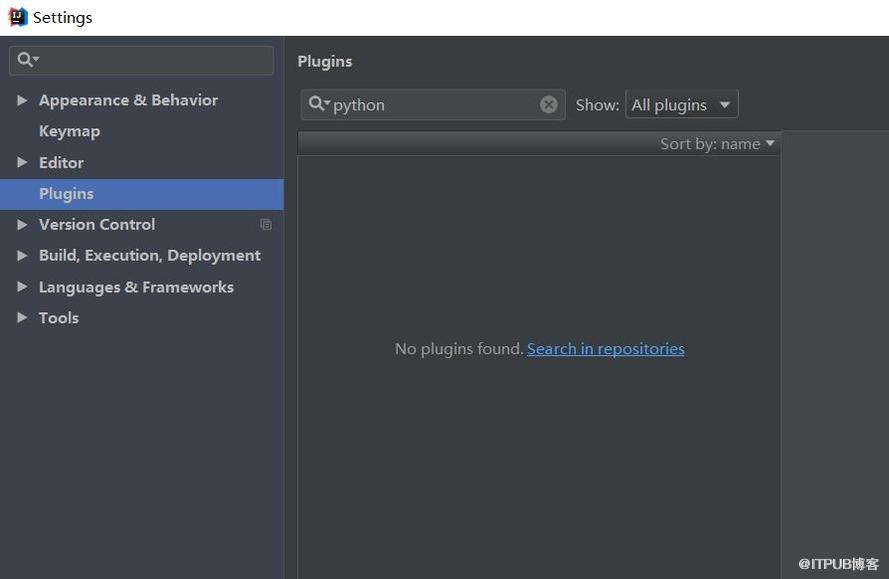Select Version Control in the settings tree
This screenshot has height=579, width=889.
pyautogui.click(x=97, y=225)
